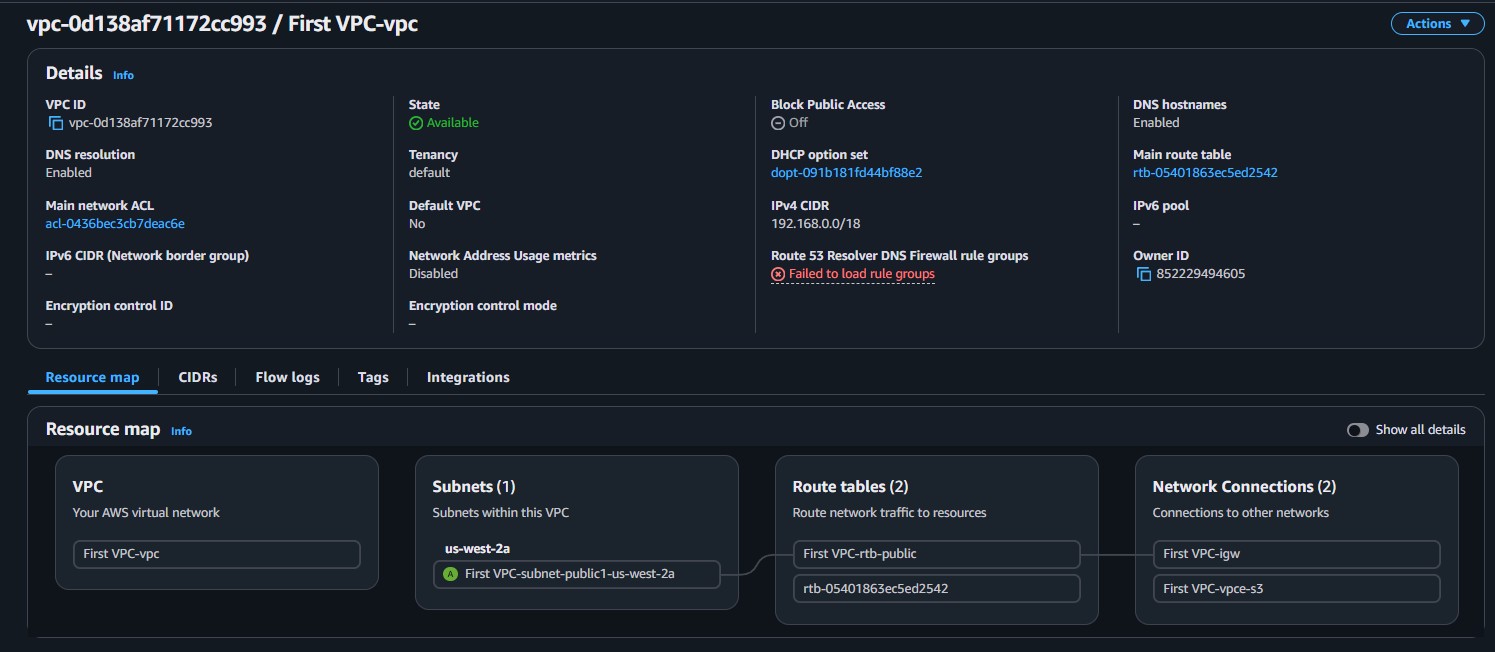Click the green Available state icon
Image resolution: width=1495 pixels, height=652 pixels.
pyautogui.click(x=414, y=122)
